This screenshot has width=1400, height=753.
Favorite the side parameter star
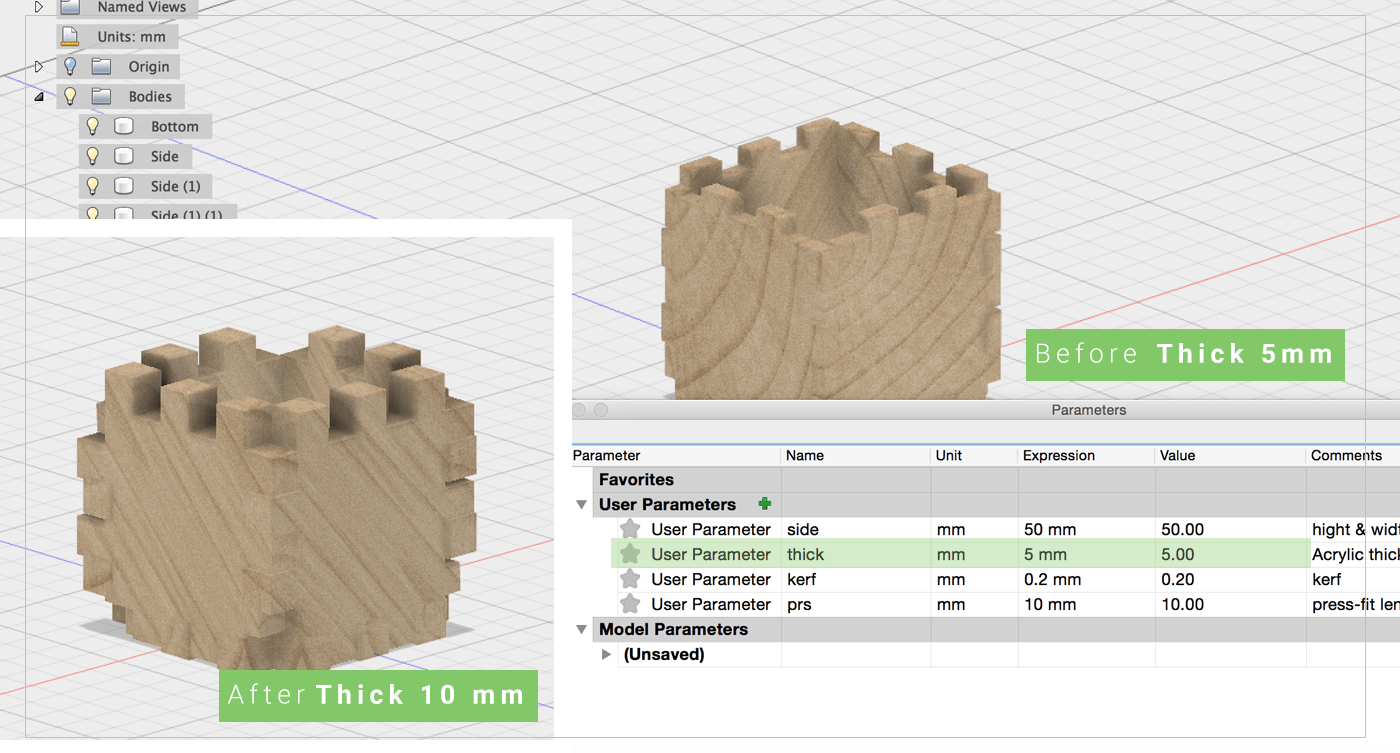pos(630,529)
